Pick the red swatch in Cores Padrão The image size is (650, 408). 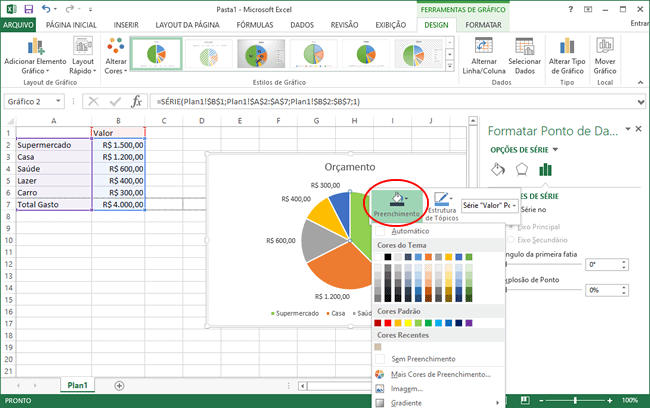[x=390, y=323]
